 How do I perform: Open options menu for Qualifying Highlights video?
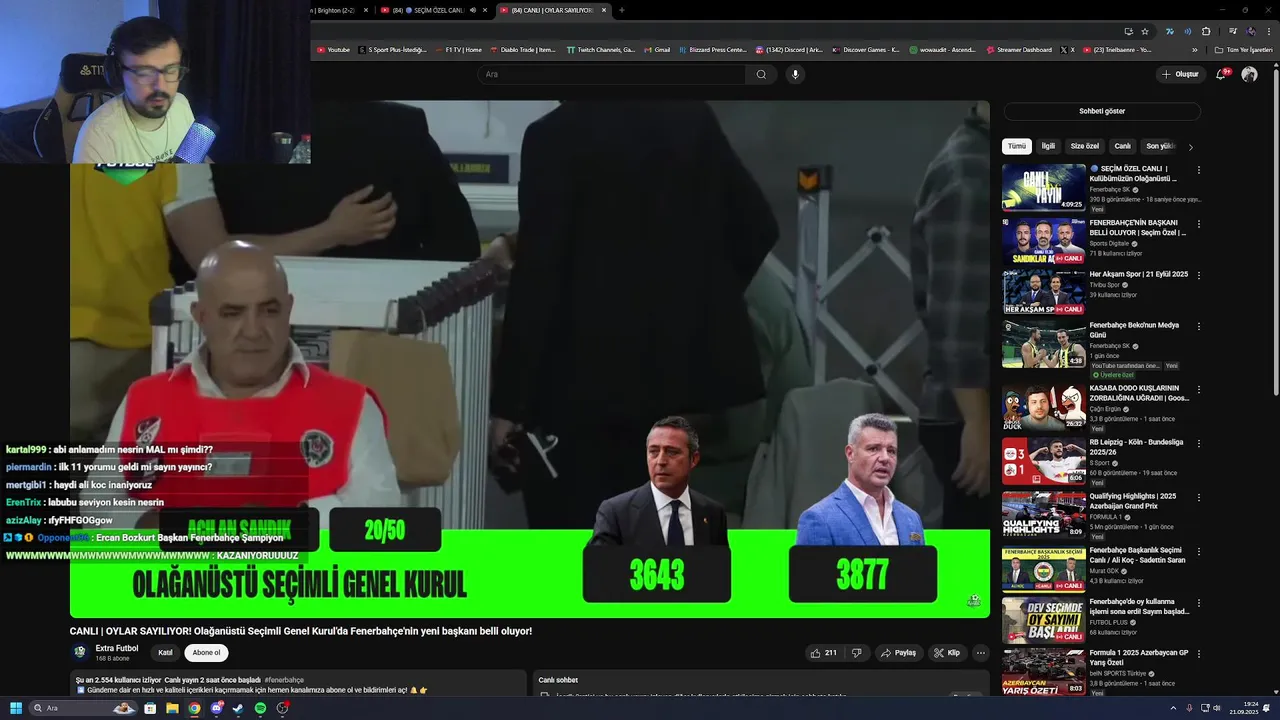pyautogui.click(x=1198, y=497)
